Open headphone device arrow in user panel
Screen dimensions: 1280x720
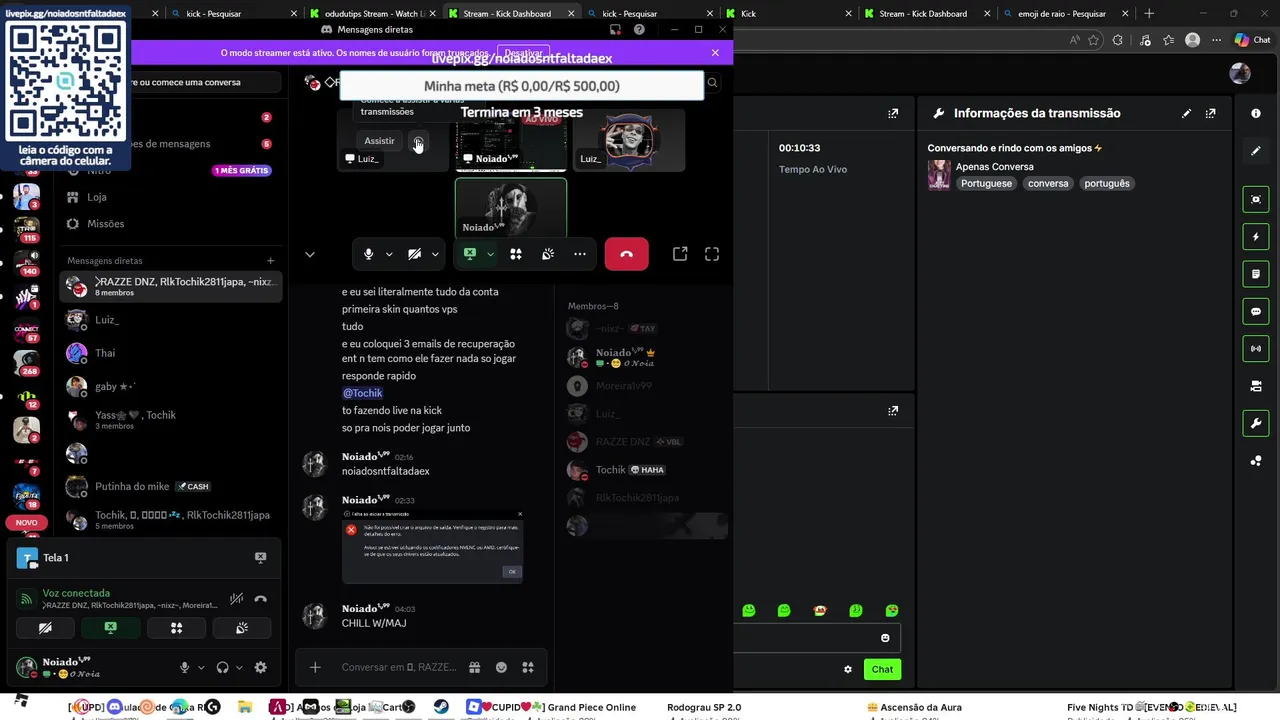click(239, 667)
